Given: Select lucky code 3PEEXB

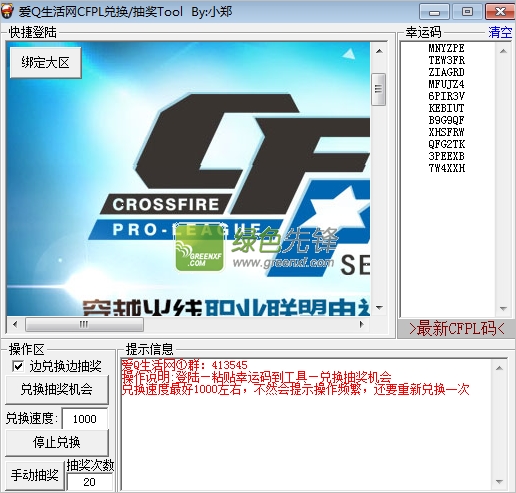Looking at the screenshot, I should pos(446,156).
